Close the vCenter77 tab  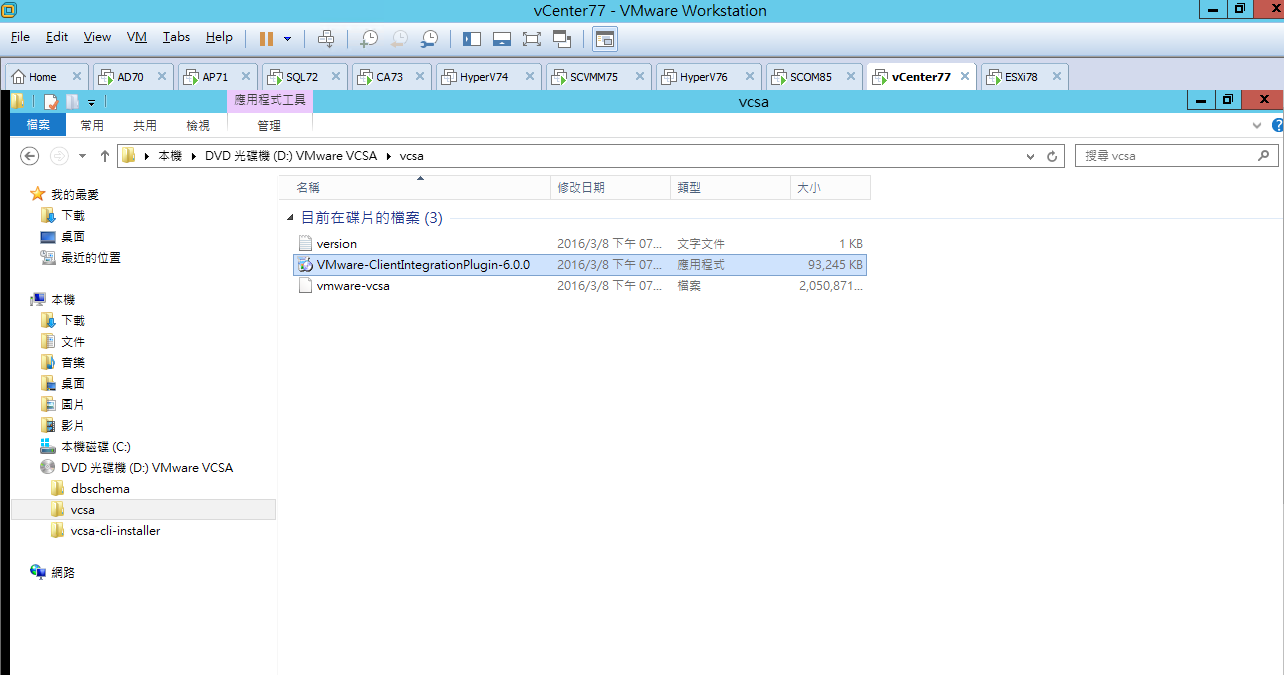click(x=965, y=77)
